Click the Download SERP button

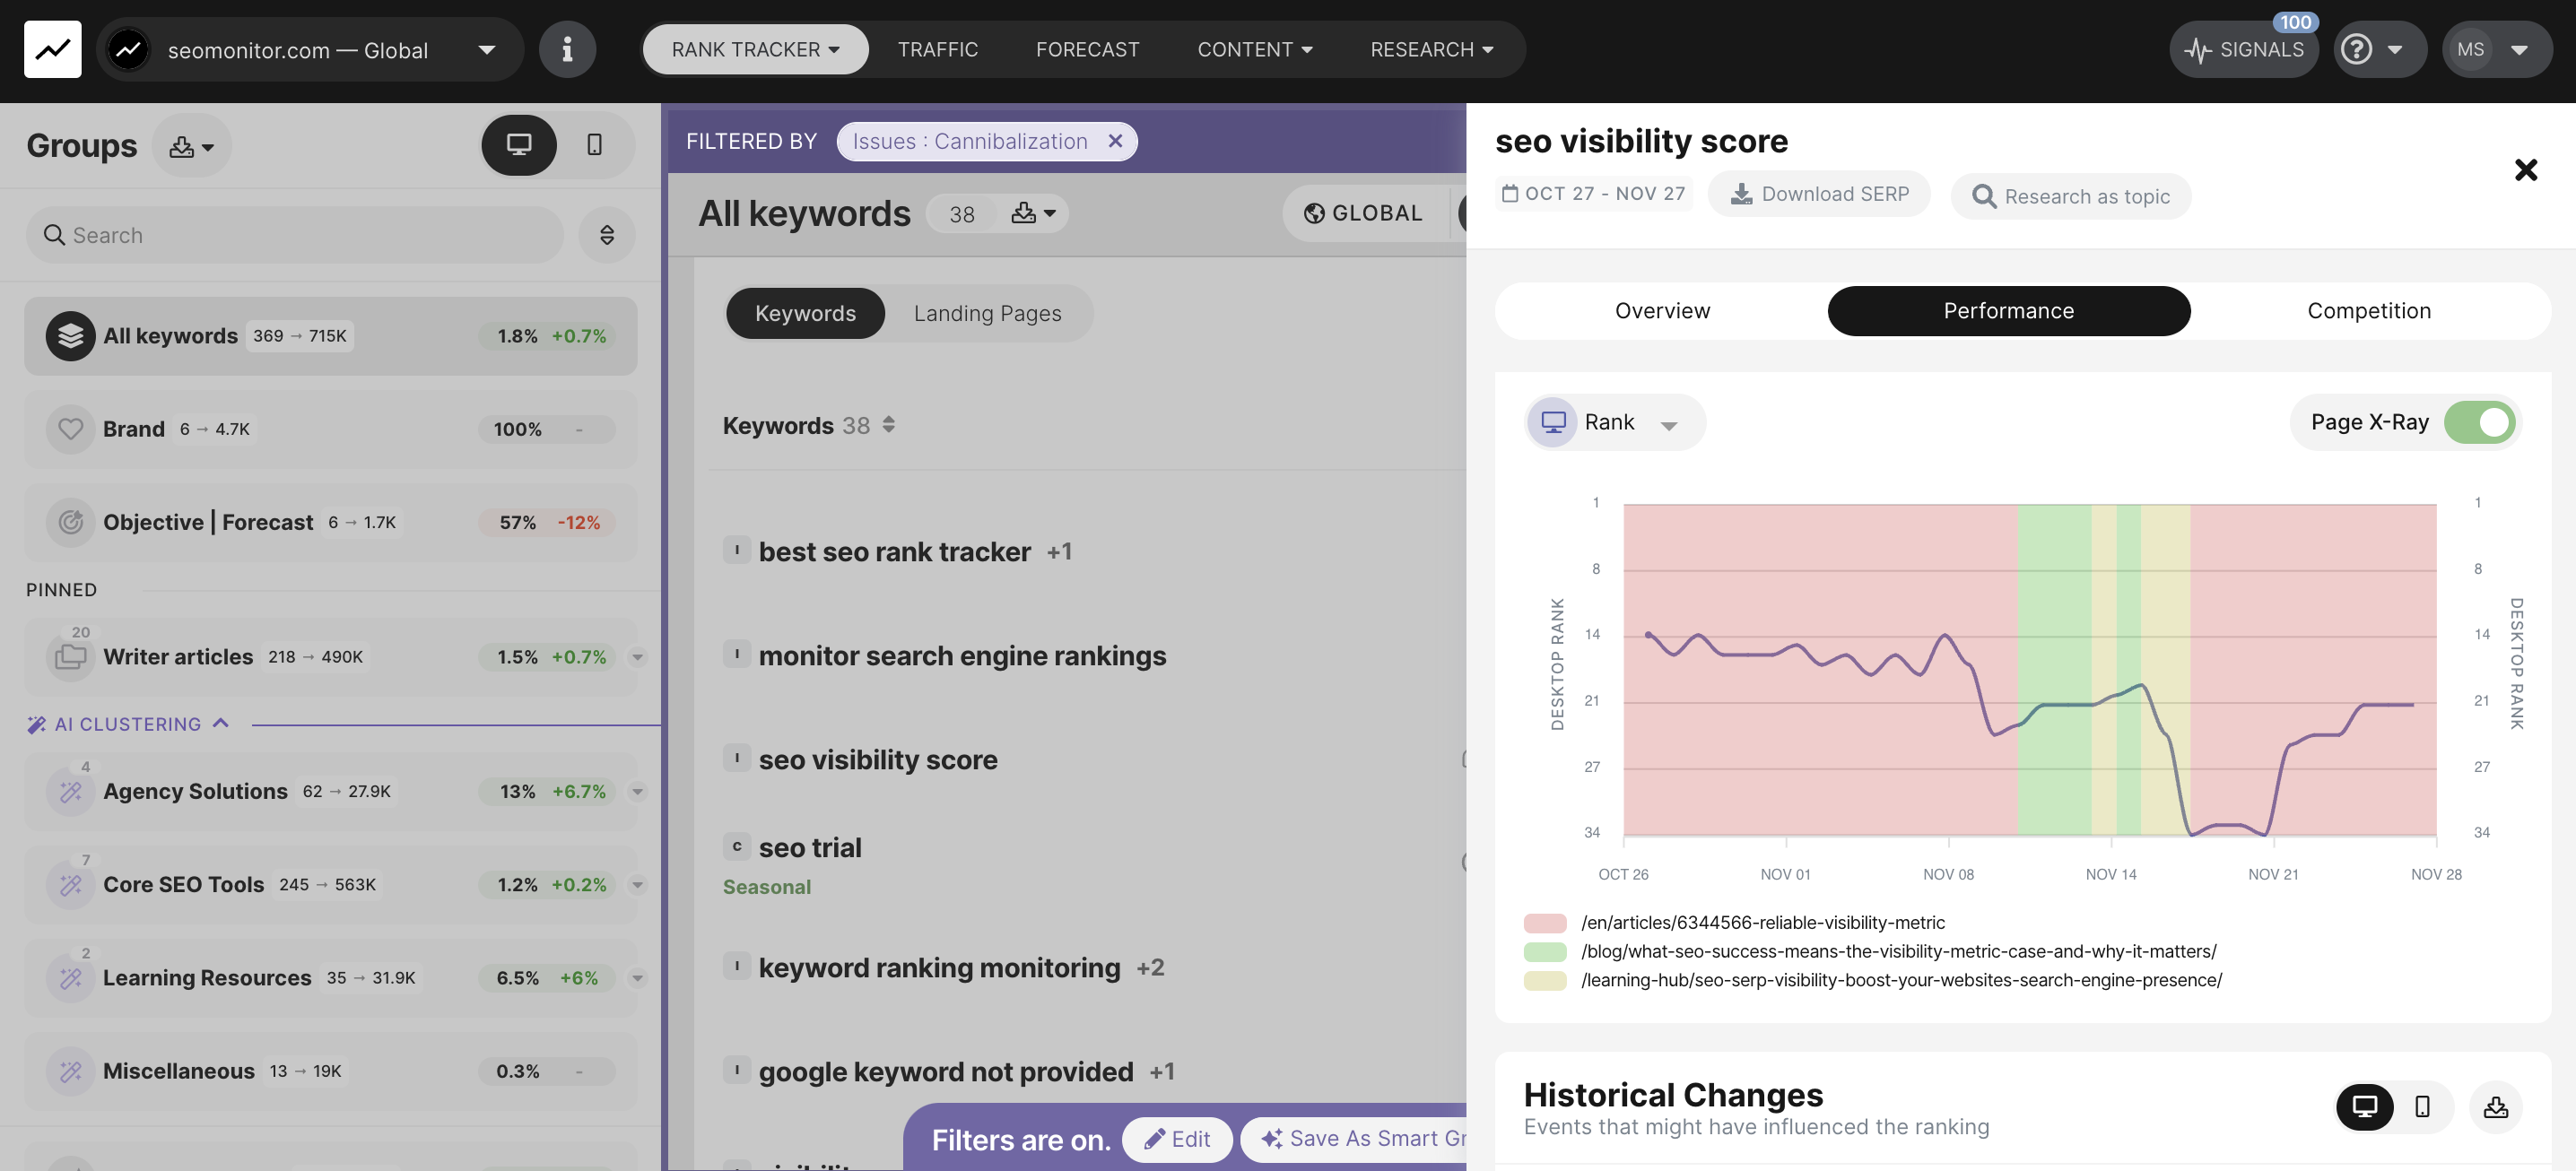(x=1819, y=194)
